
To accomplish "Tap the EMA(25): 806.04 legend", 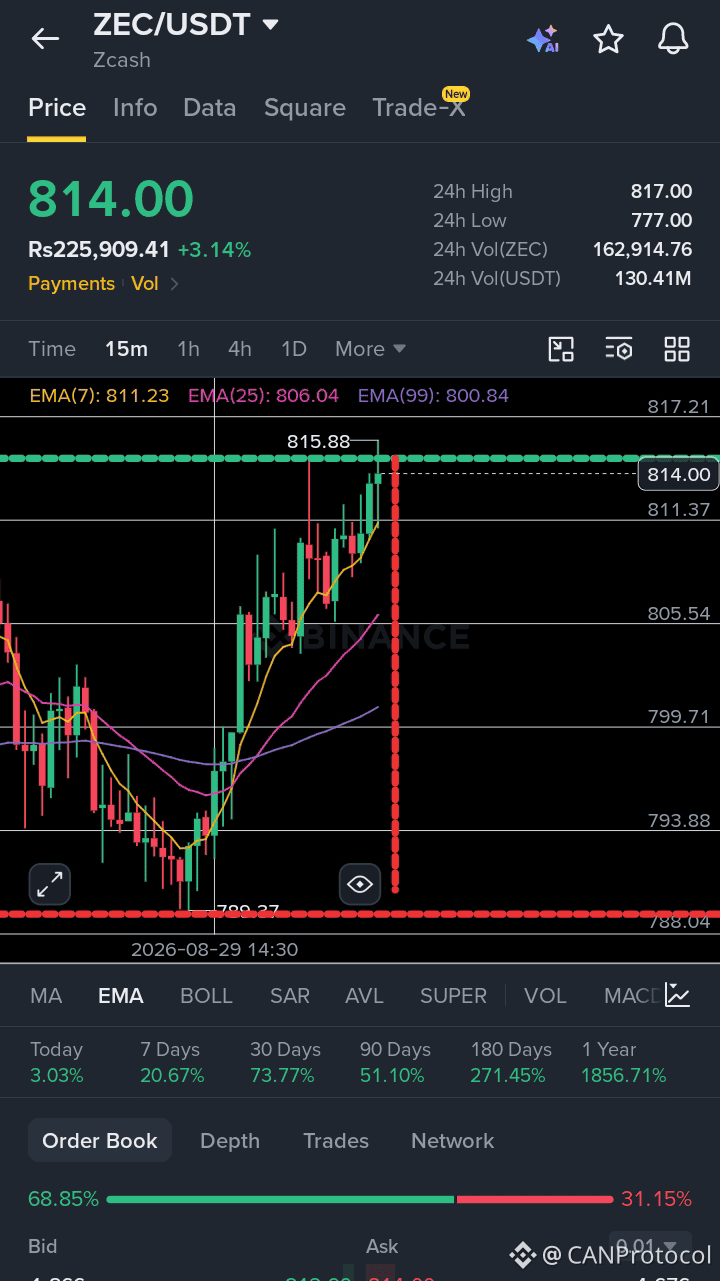I will click(264, 395).
